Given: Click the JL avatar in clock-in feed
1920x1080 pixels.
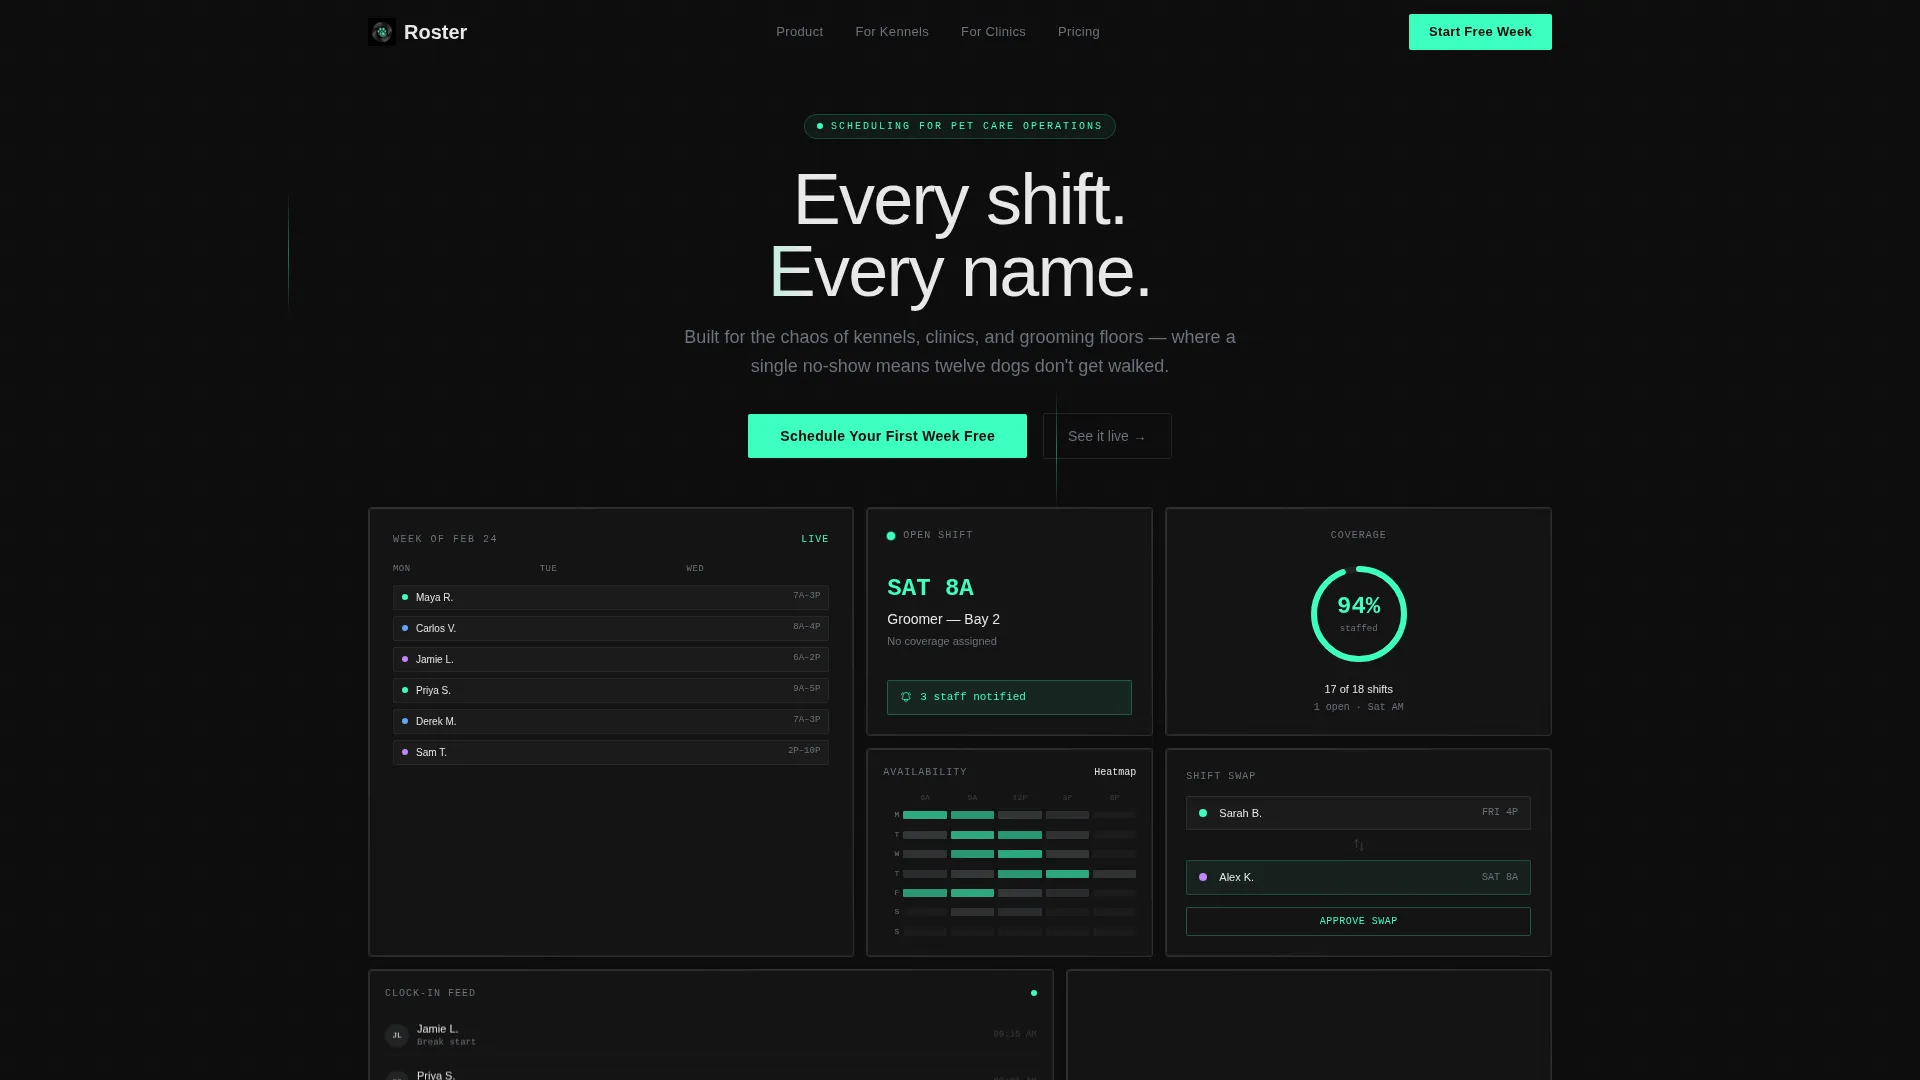Looking at the screenshot, I should tap(397, 1035).
